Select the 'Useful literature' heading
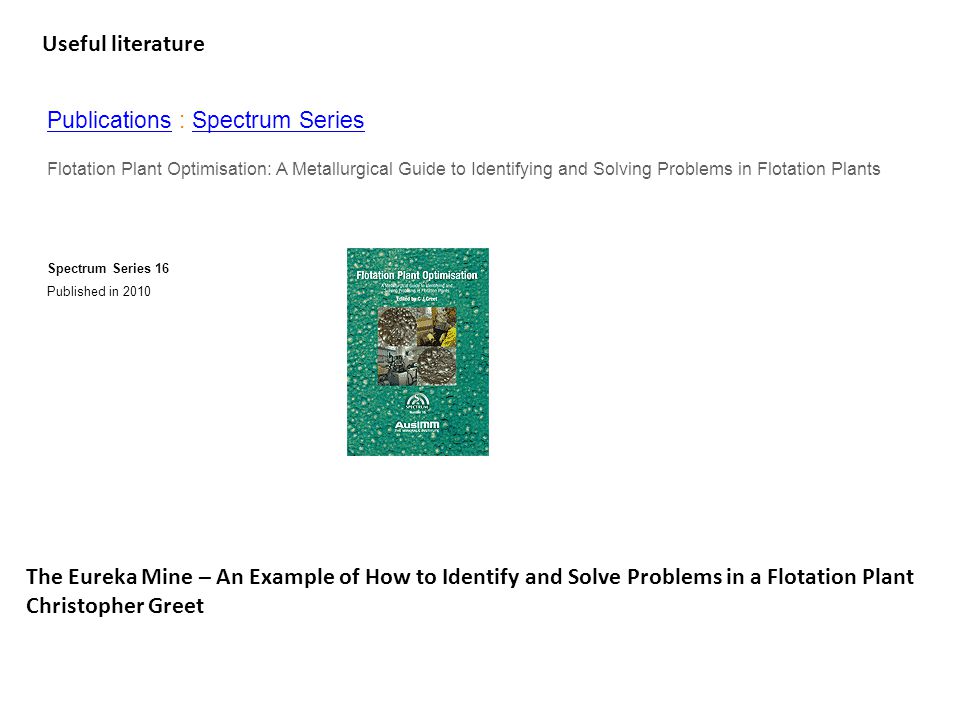 point(124,44)
